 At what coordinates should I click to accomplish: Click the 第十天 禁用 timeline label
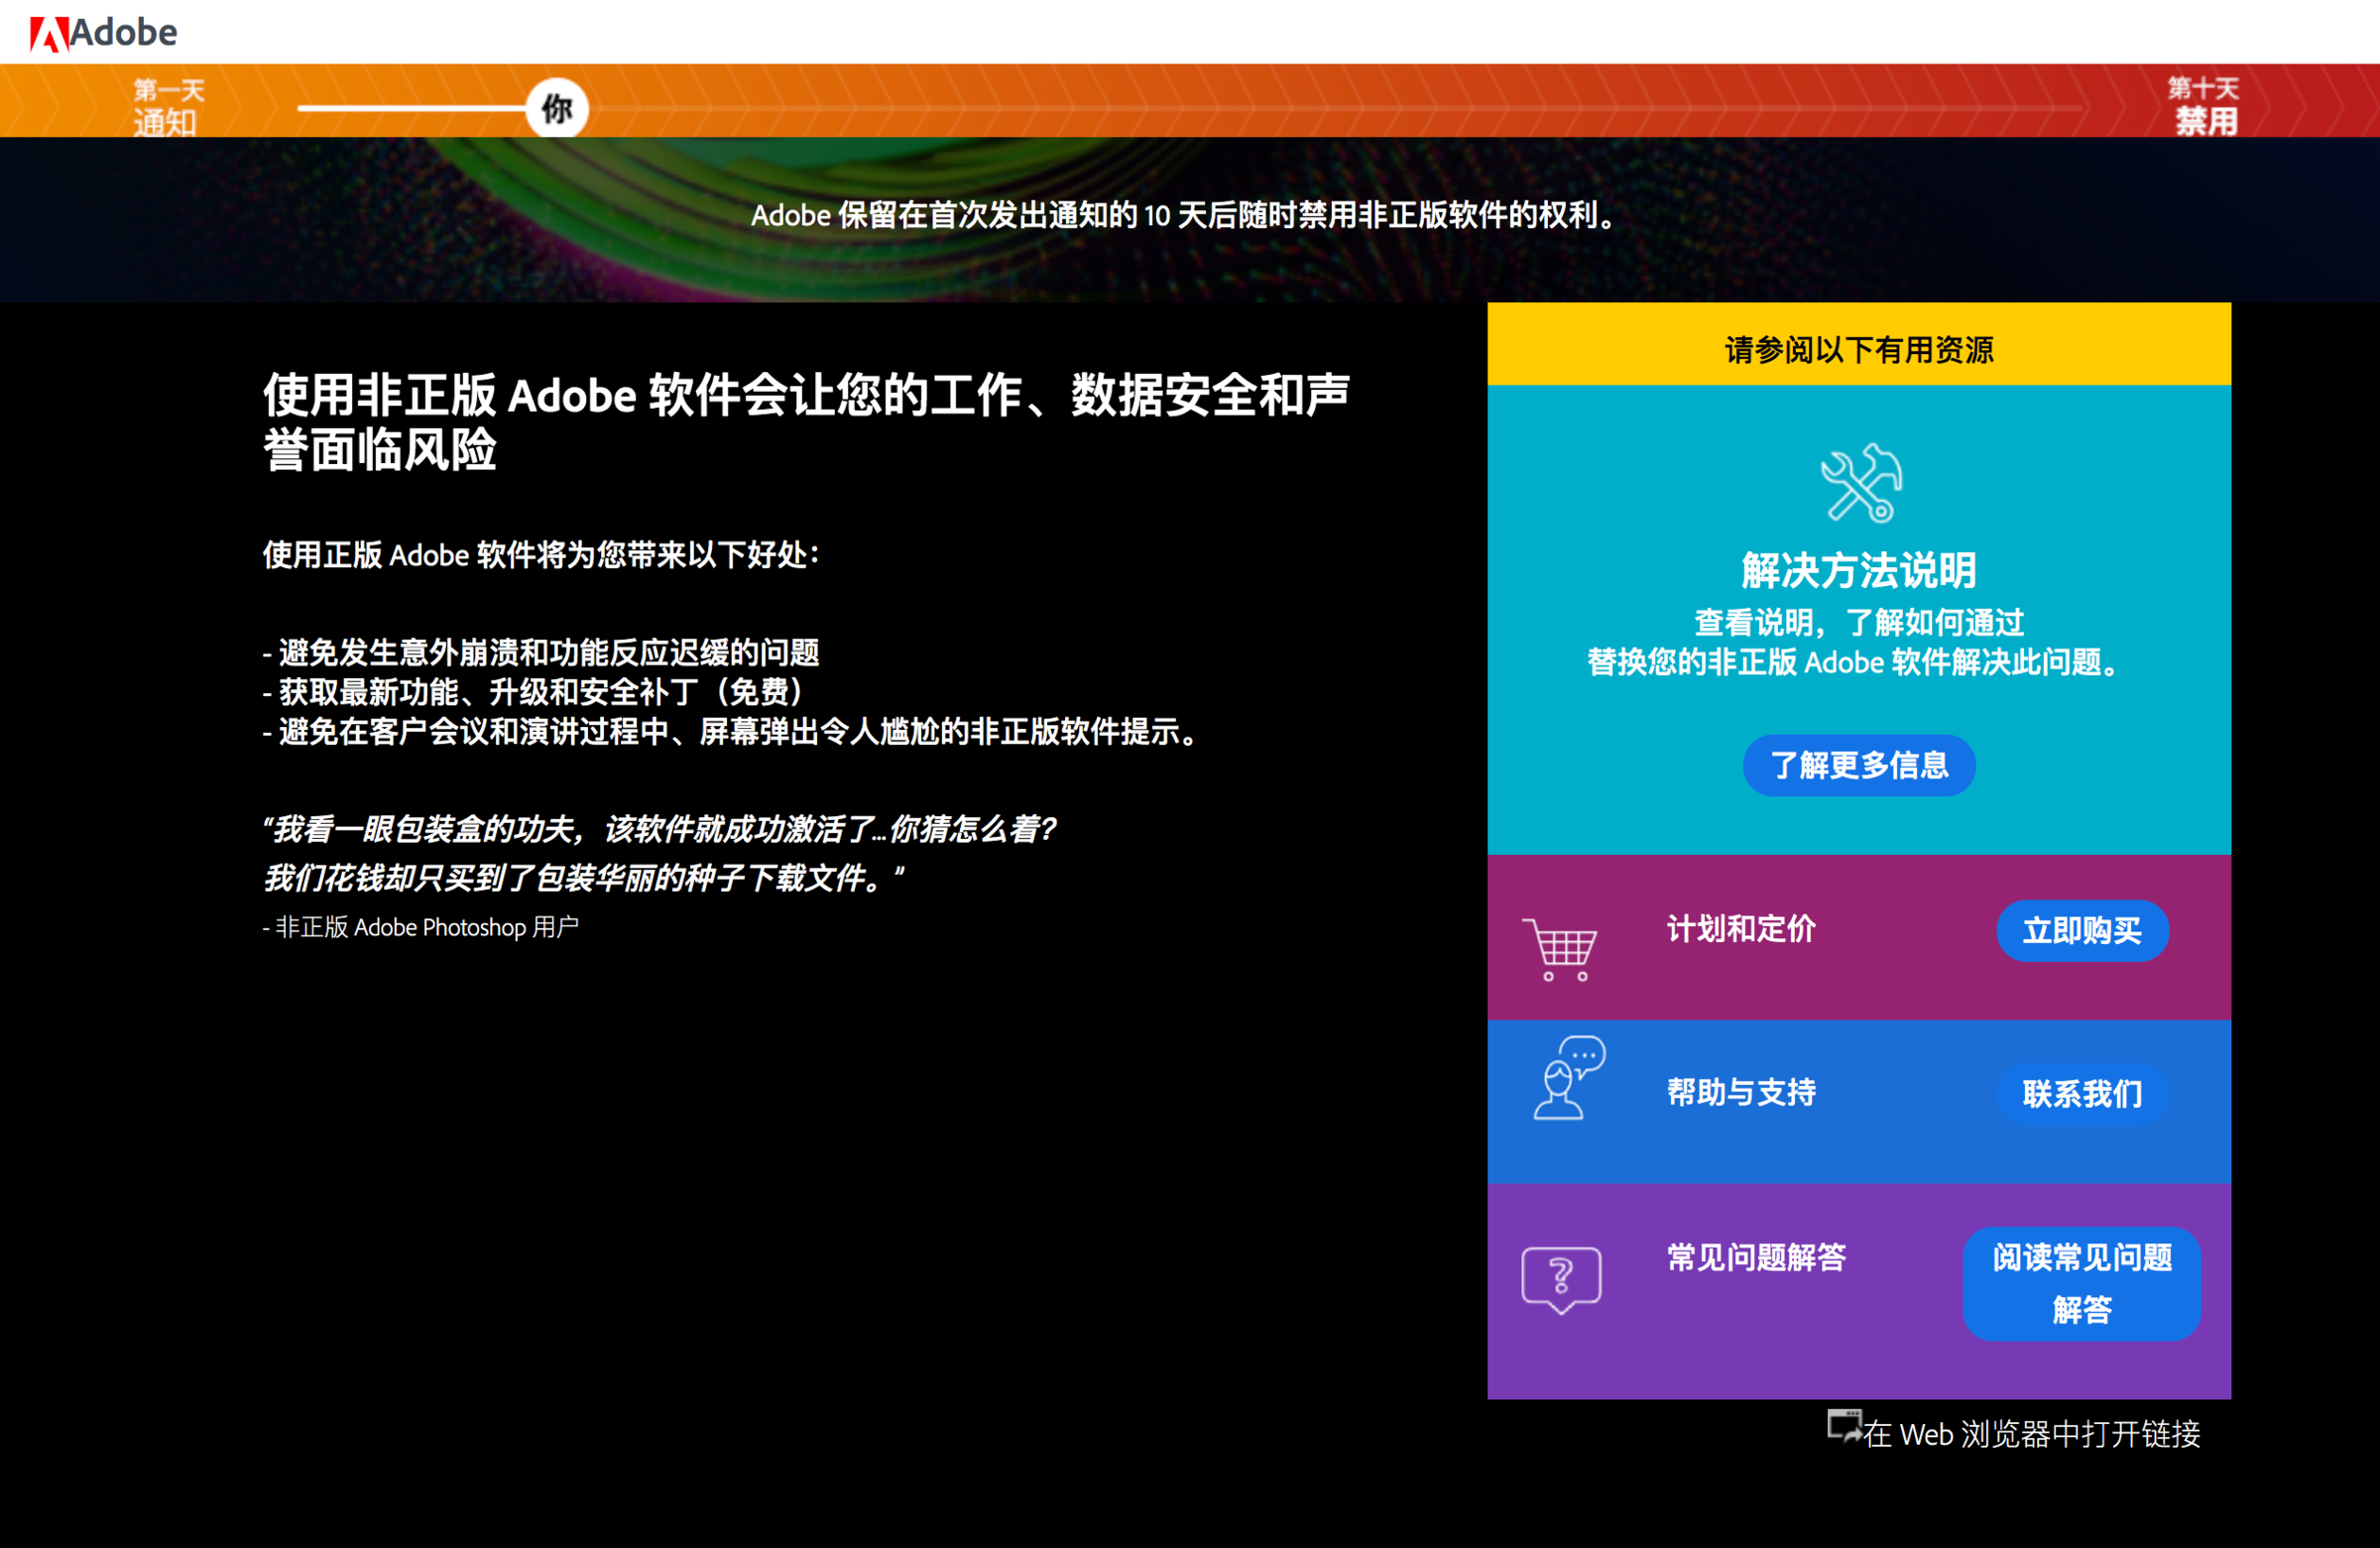click(x=2204, y=105)
